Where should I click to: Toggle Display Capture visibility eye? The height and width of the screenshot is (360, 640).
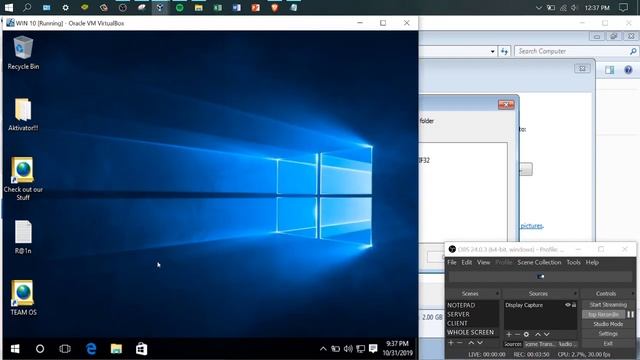(567, 305)
